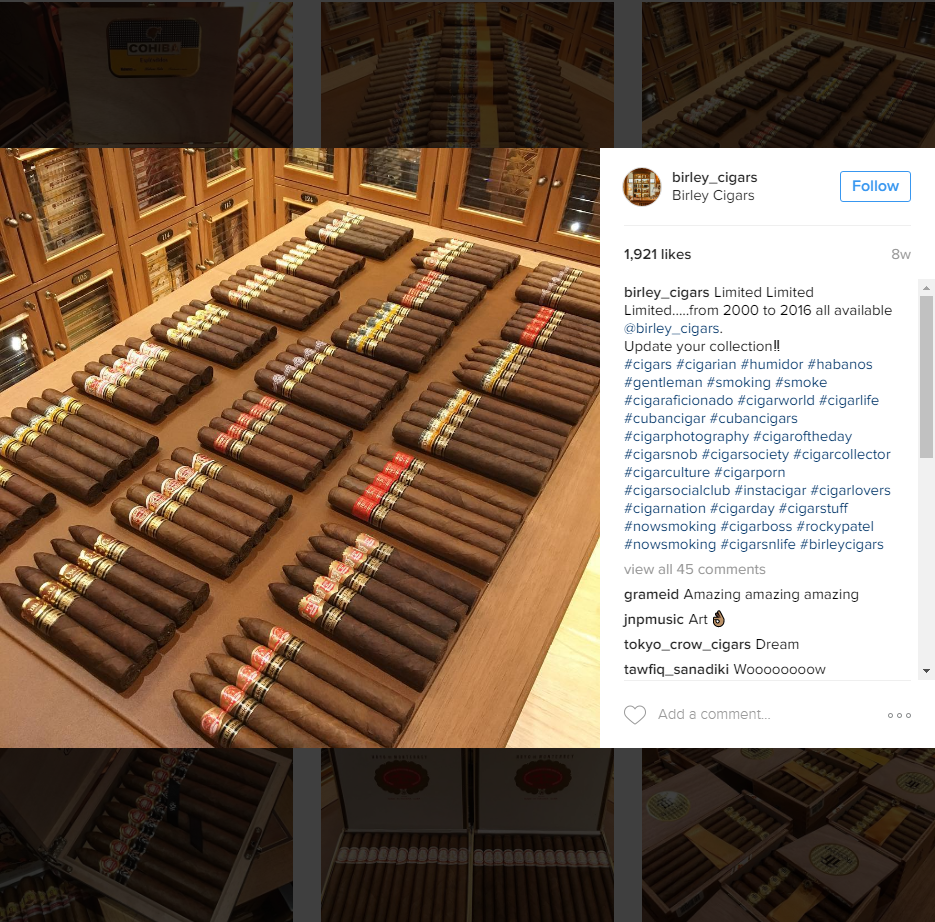This screenshot has height=922, width=935.
Task: Click the Follow button
Action: (x=875, y=186)
